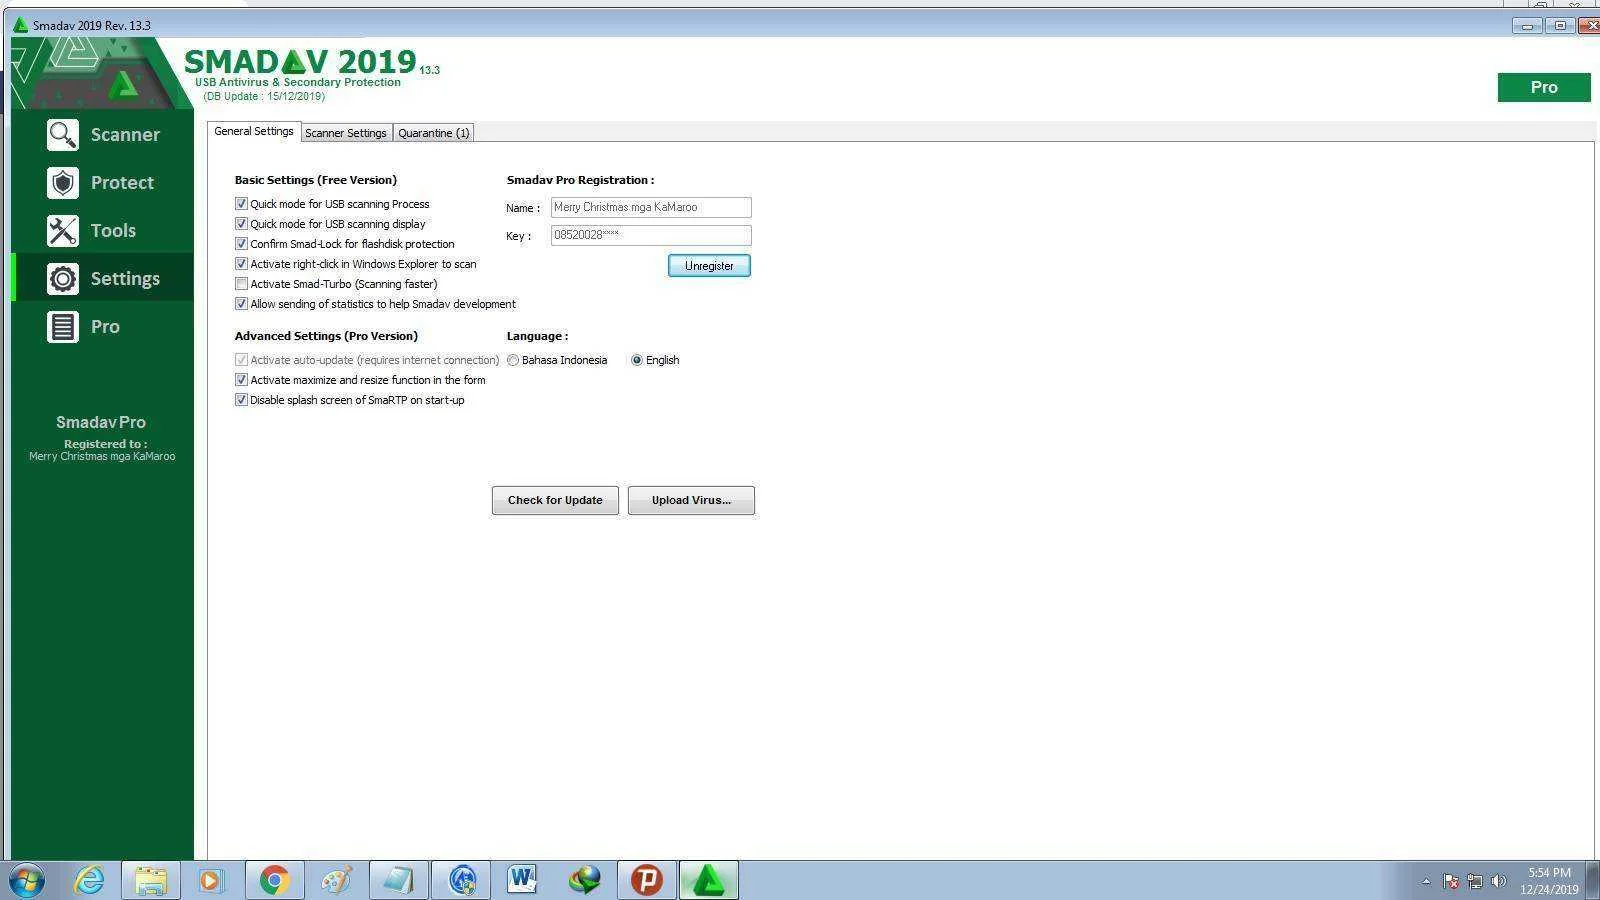
Task: Open Paint from the taskbar
Action: coord(336,881)
